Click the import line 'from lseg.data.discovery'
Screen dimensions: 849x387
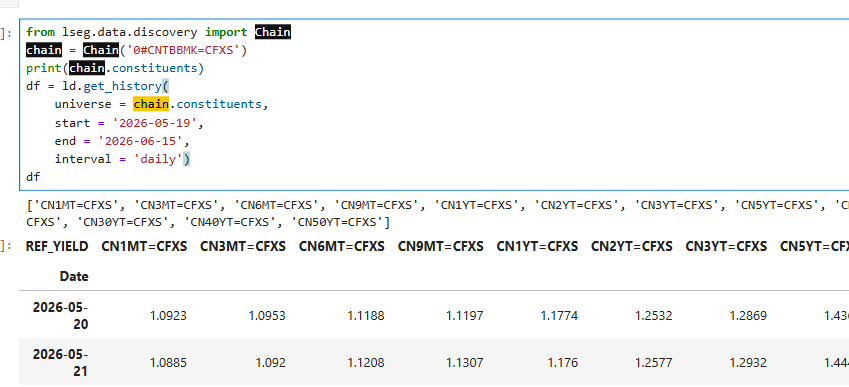click(x=112, y=32)
